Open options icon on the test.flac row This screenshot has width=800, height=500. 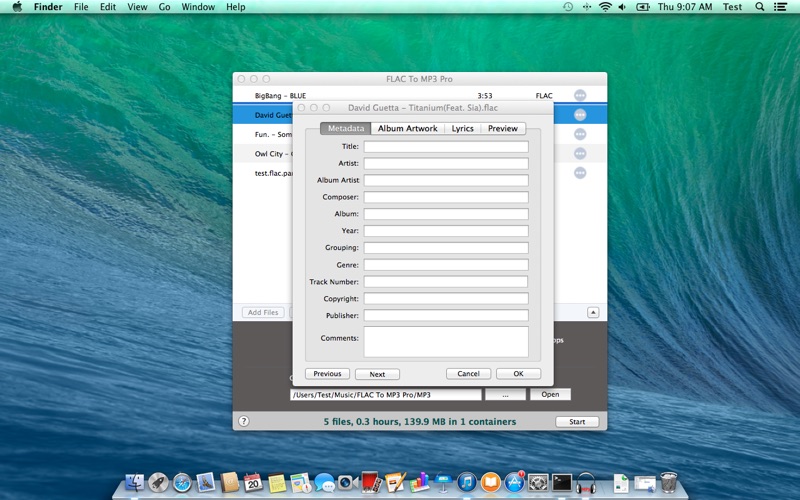(580, 173)
